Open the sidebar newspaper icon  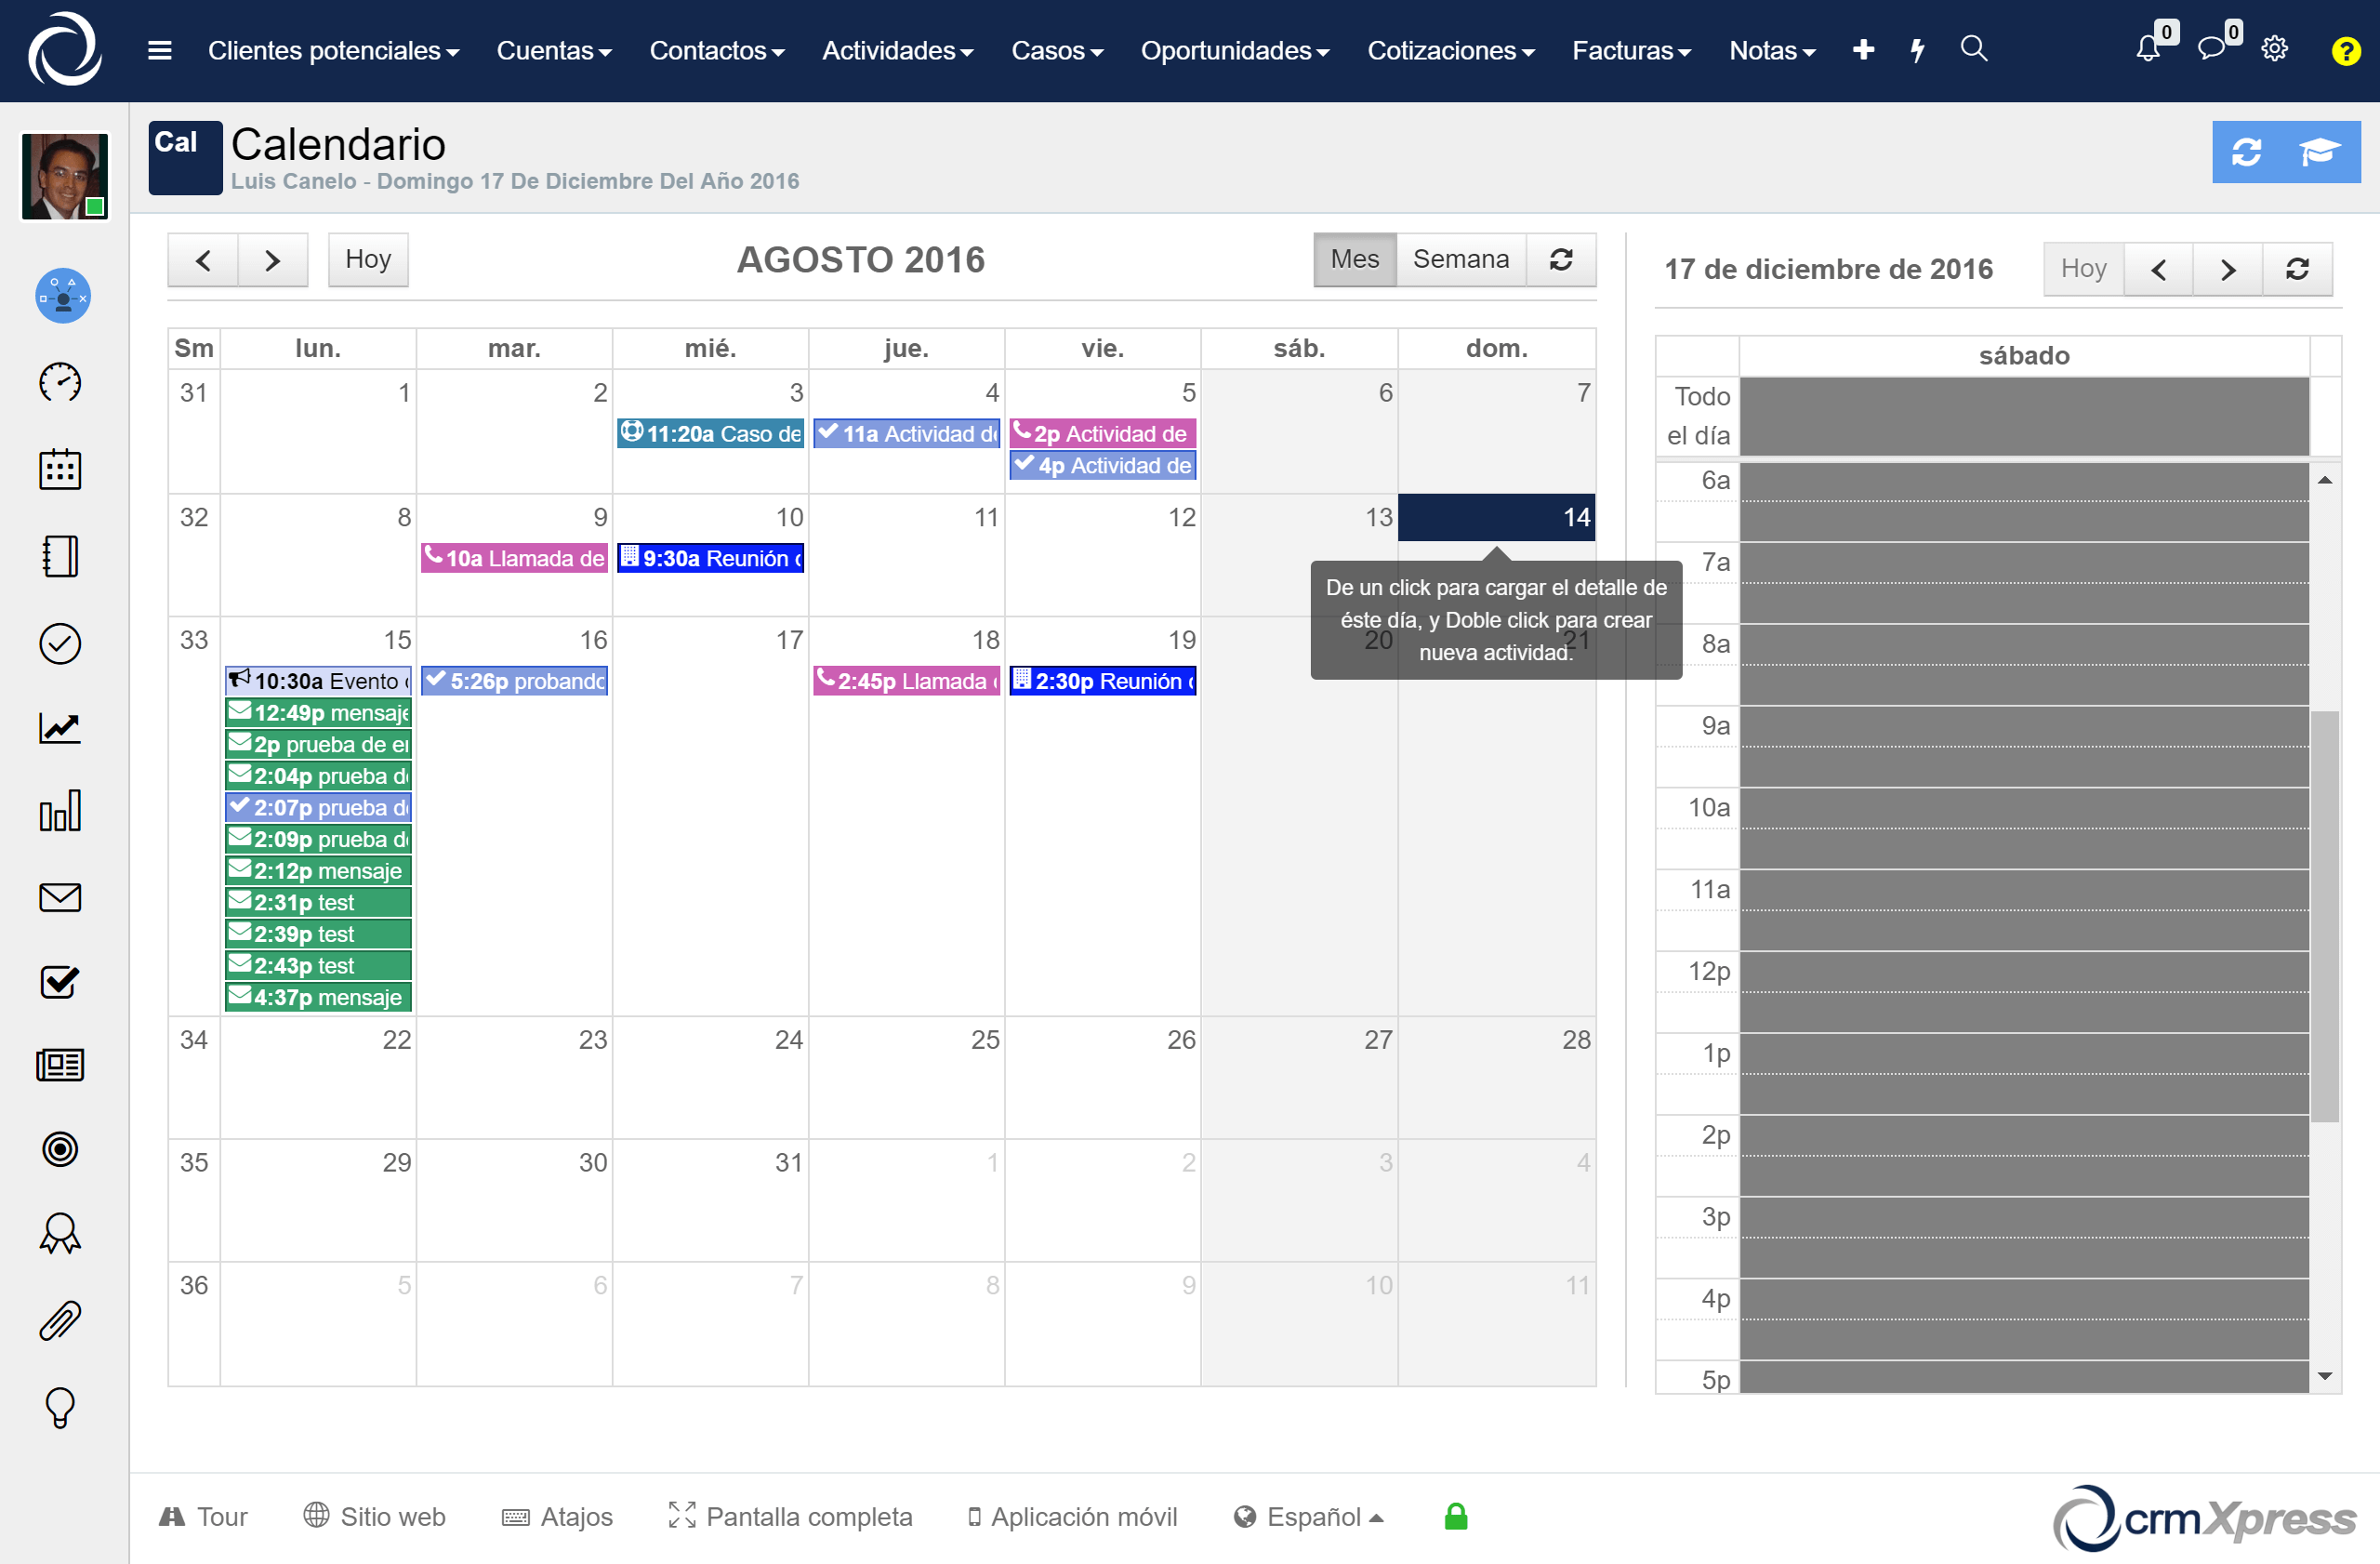pos(60,1065)
